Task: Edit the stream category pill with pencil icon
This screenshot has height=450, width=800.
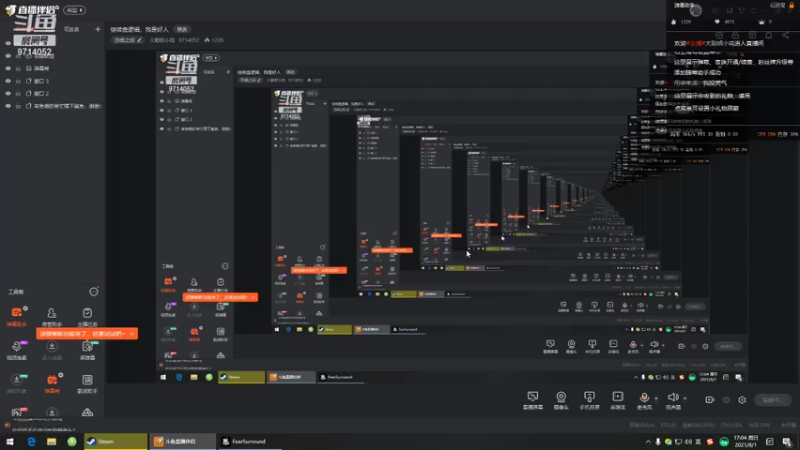Action: click(x=127, y=40)
